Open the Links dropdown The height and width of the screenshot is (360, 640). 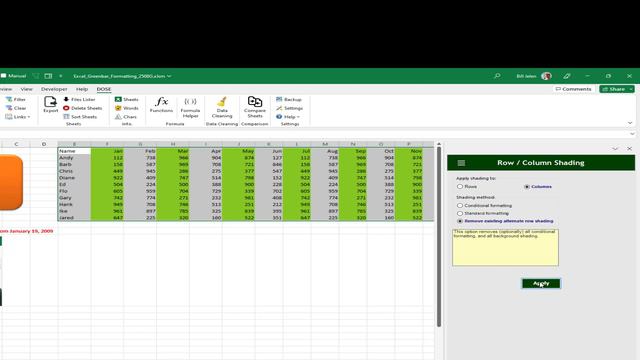coord(18,117)
